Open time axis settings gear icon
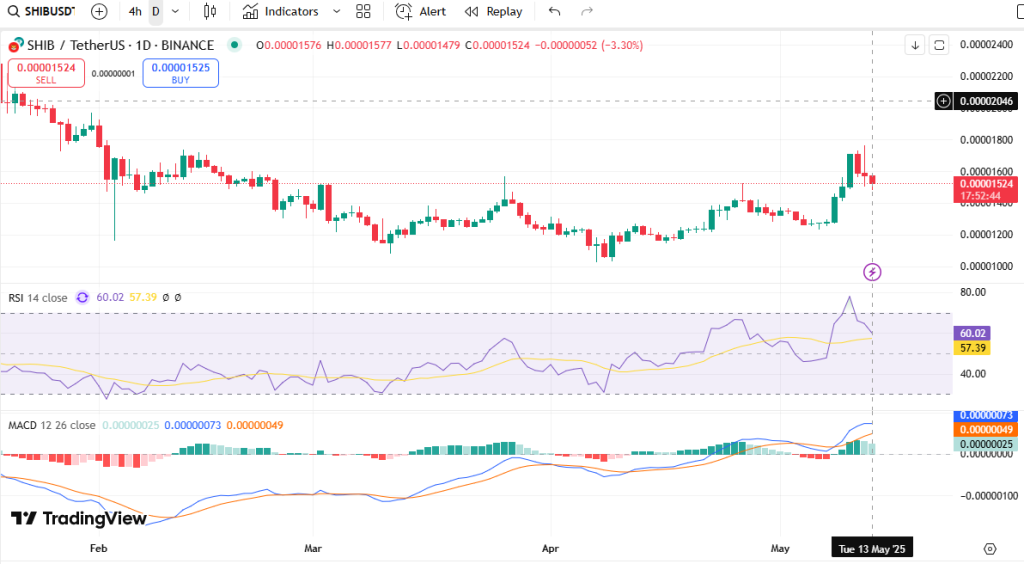The width and height of the screenshot is (1024, 564). point(990,549)
